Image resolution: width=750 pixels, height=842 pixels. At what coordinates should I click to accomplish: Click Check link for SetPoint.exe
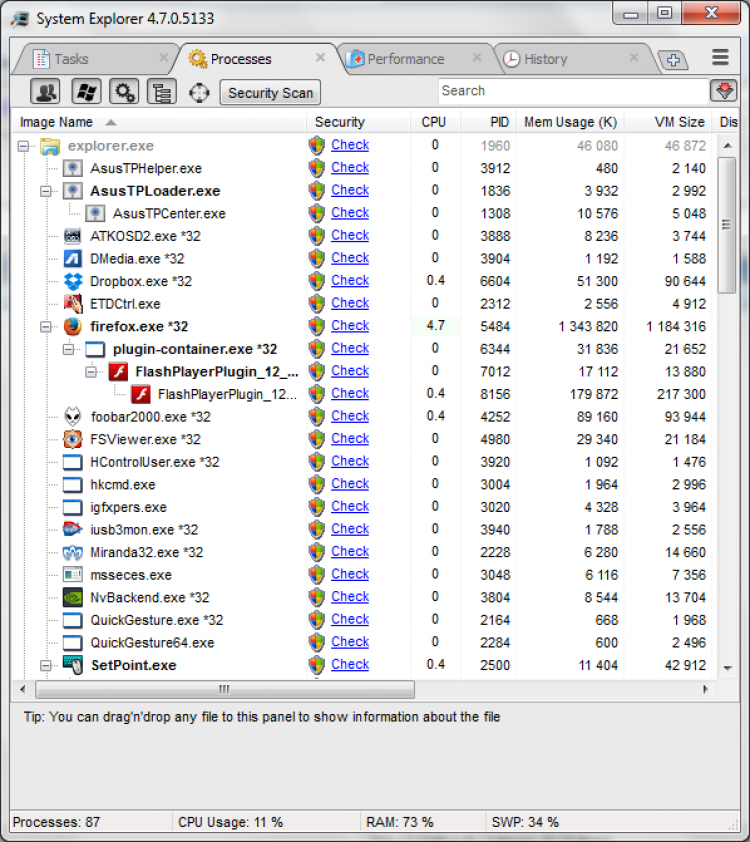point(350,664)
